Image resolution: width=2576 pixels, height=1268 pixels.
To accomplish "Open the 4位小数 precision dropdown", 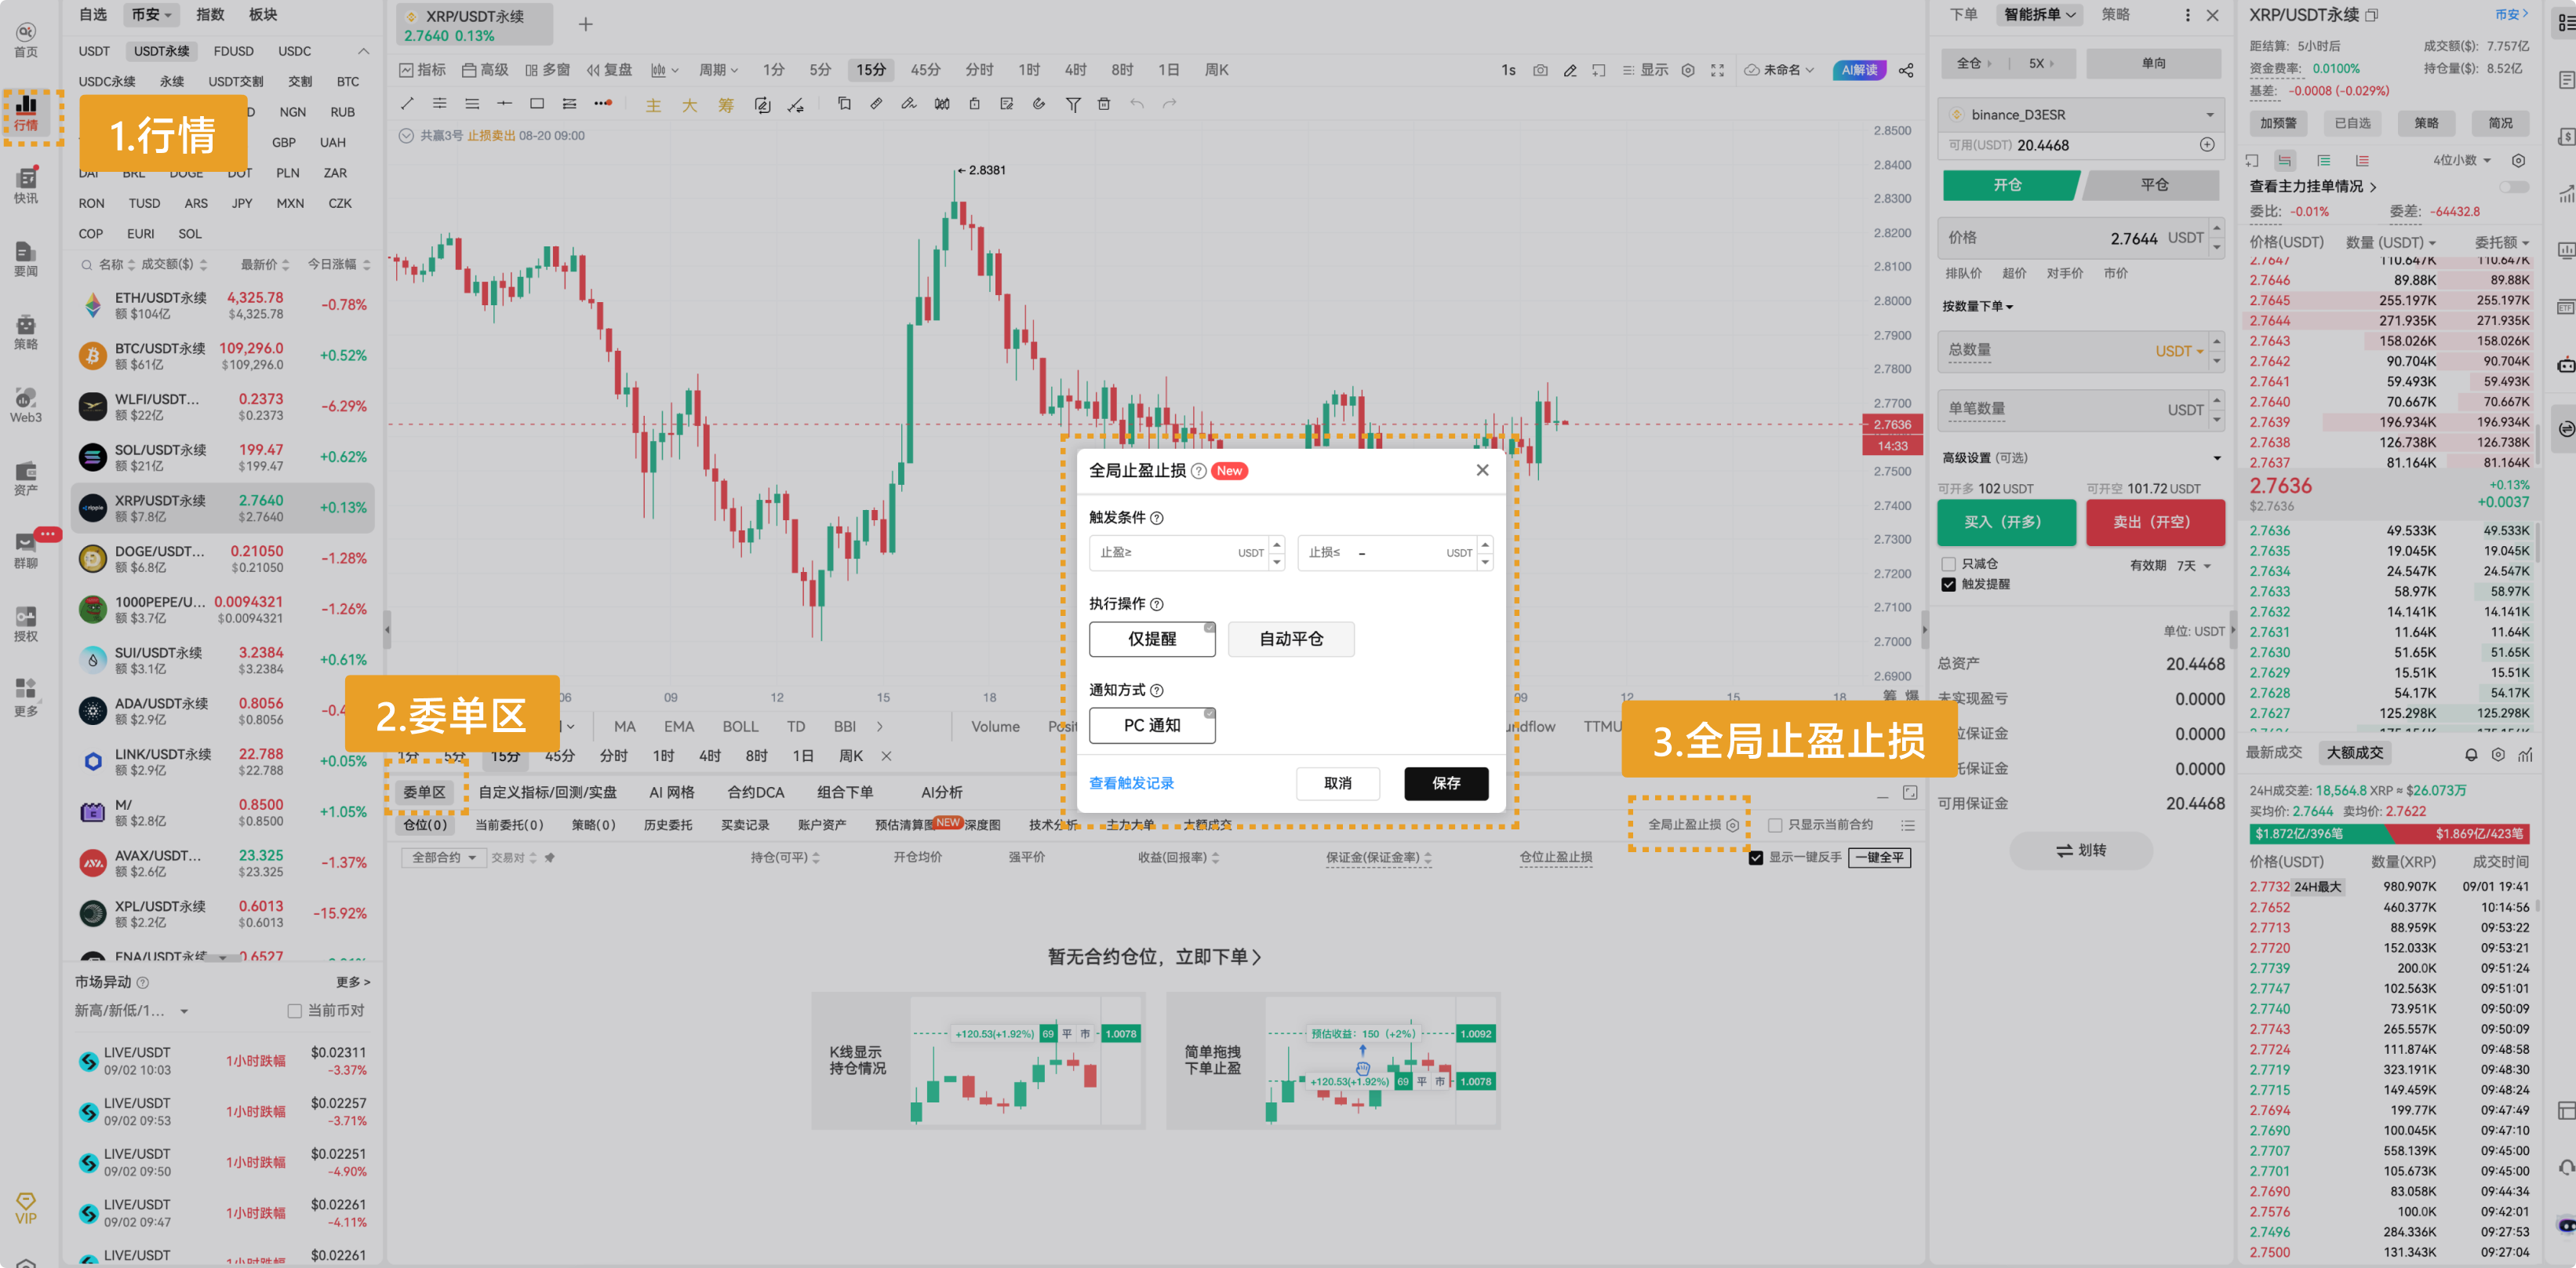I will coord(2462,160).
